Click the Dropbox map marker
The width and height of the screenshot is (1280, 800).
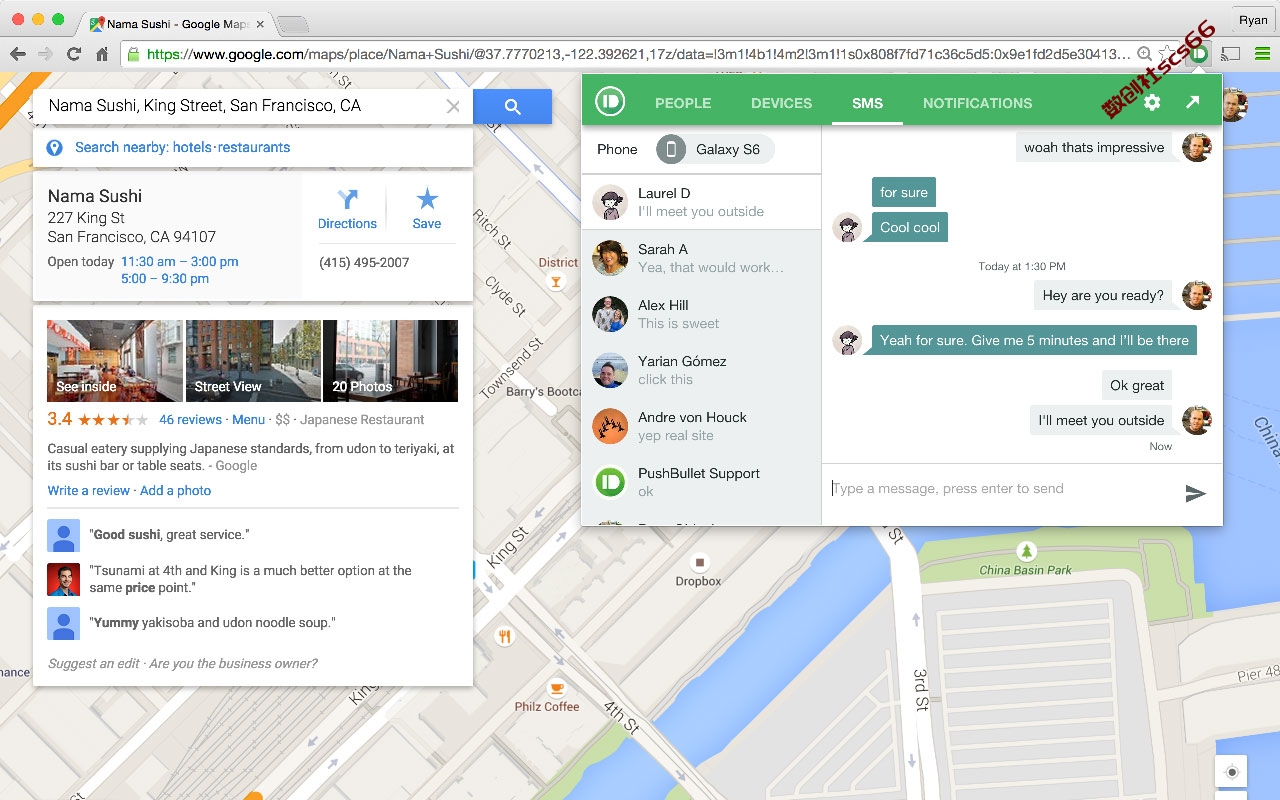[x=699, y=562]
